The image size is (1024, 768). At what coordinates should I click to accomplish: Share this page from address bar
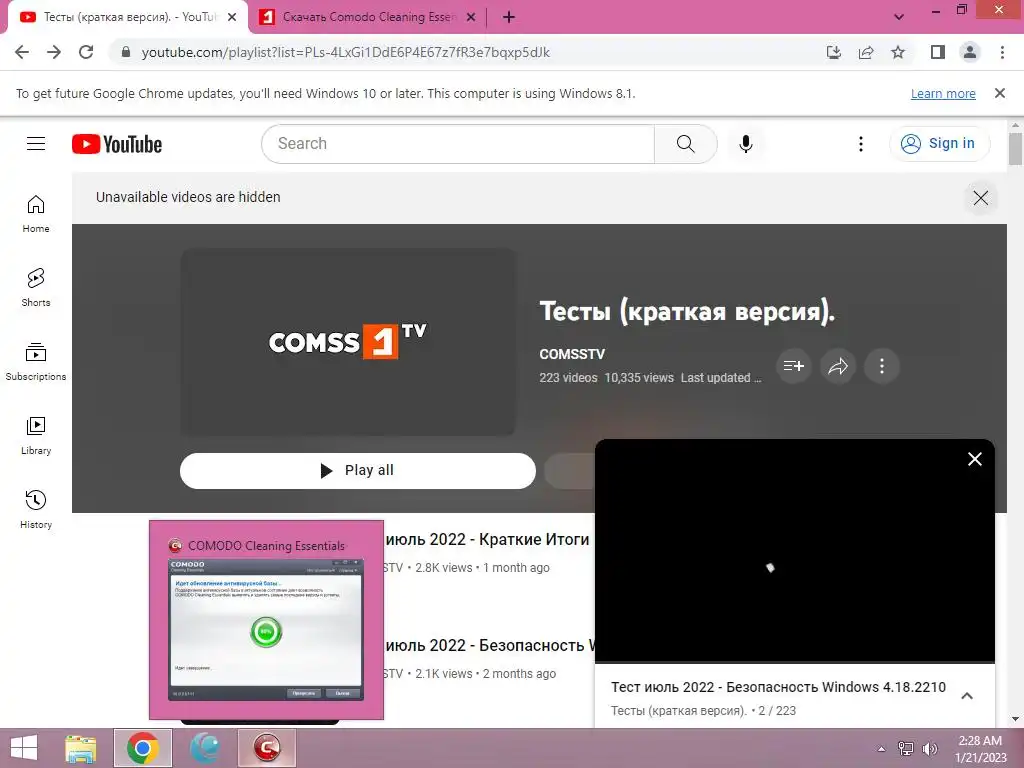tap(866, 52)
